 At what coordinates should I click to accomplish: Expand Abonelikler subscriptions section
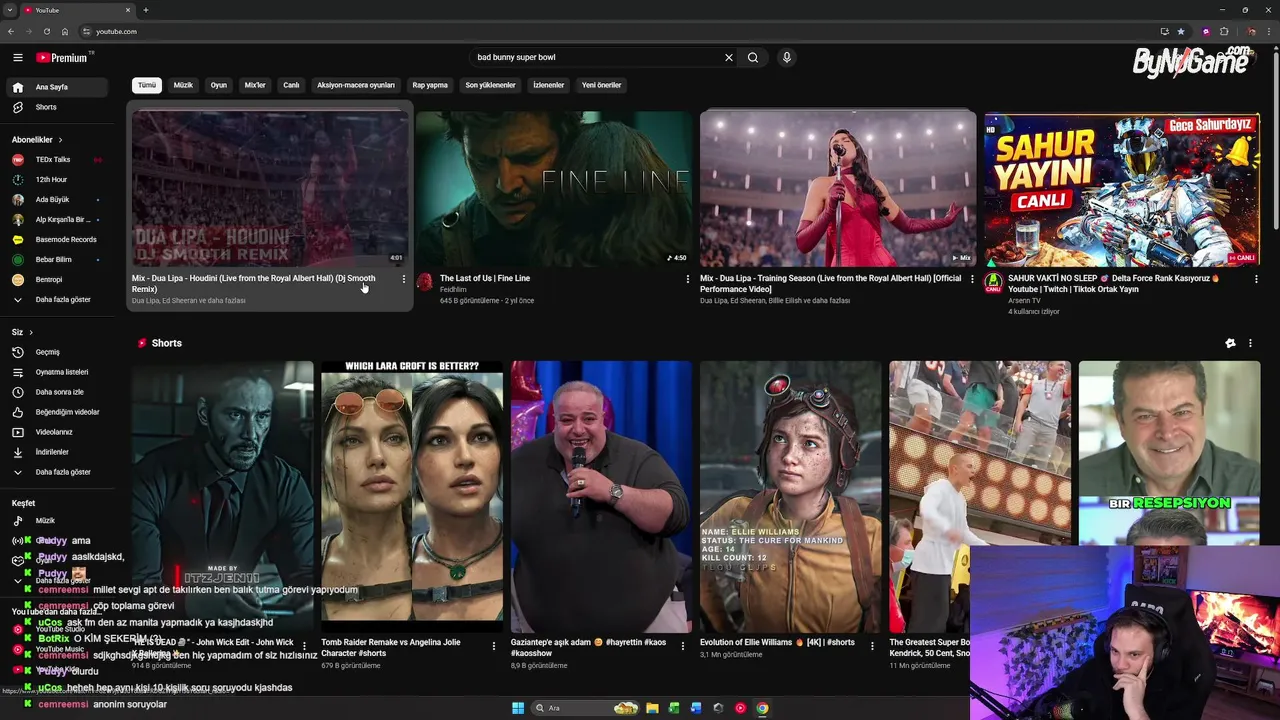pos(37,140)
